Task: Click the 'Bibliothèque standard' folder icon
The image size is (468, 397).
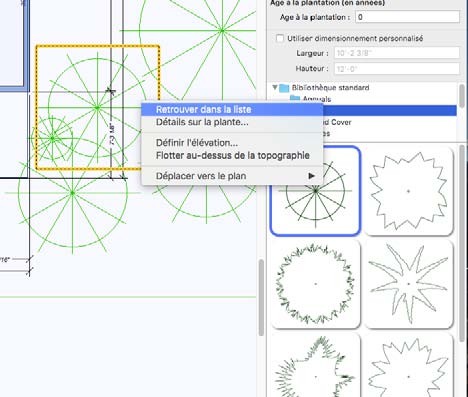Action: pyautogui.click(x=284, y=88)
